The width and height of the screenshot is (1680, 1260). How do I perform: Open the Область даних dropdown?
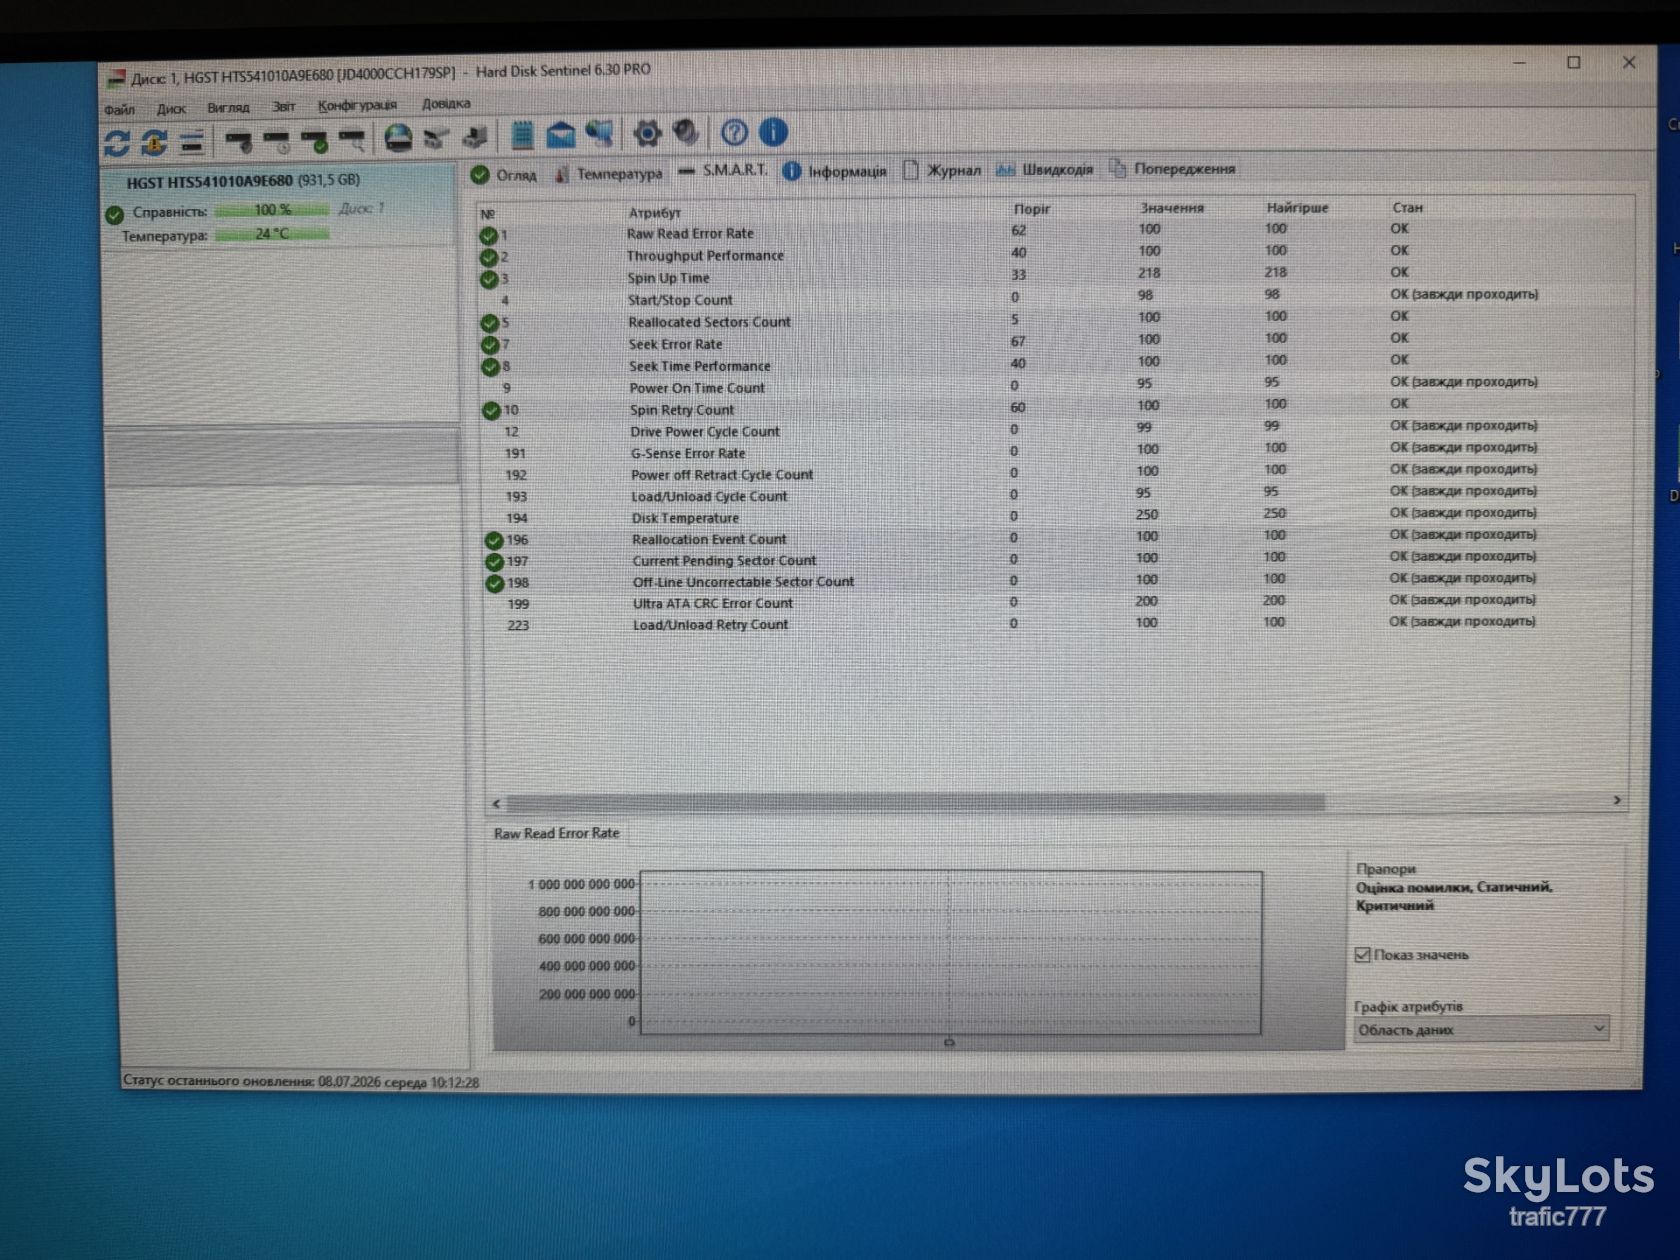(x=1481, y=1029)
